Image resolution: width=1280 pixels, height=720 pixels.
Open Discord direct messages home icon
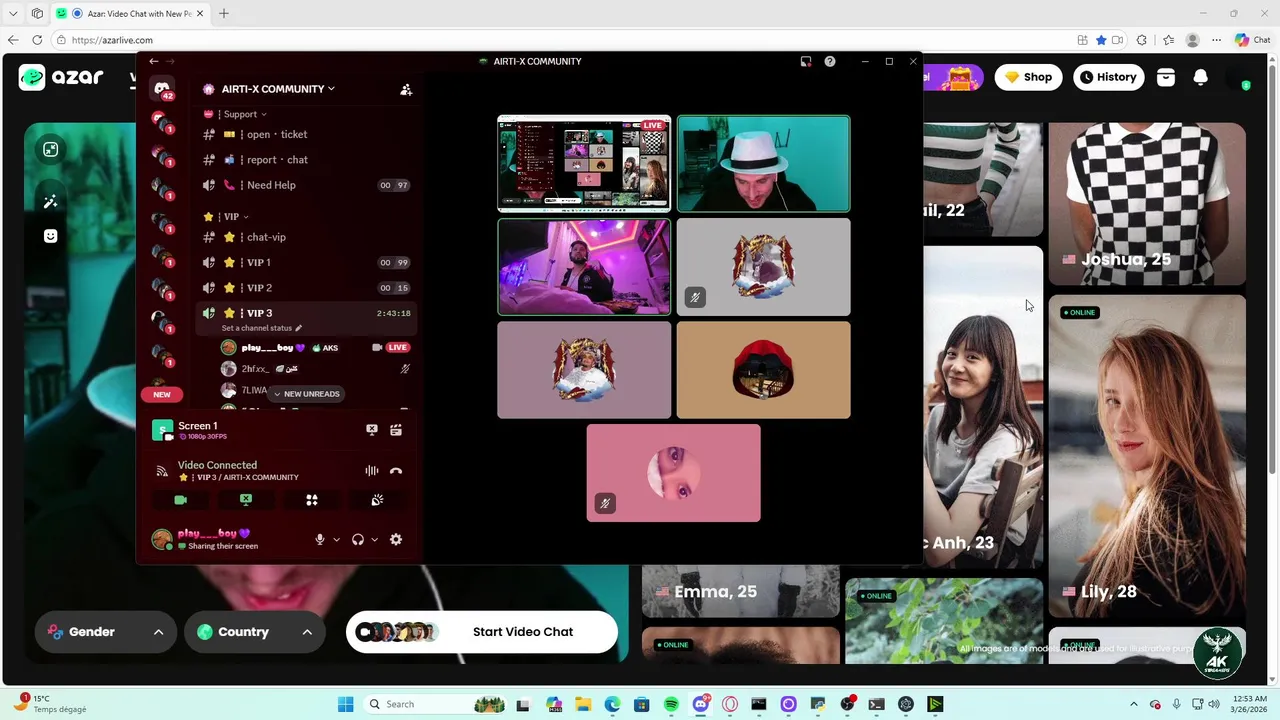162,88
